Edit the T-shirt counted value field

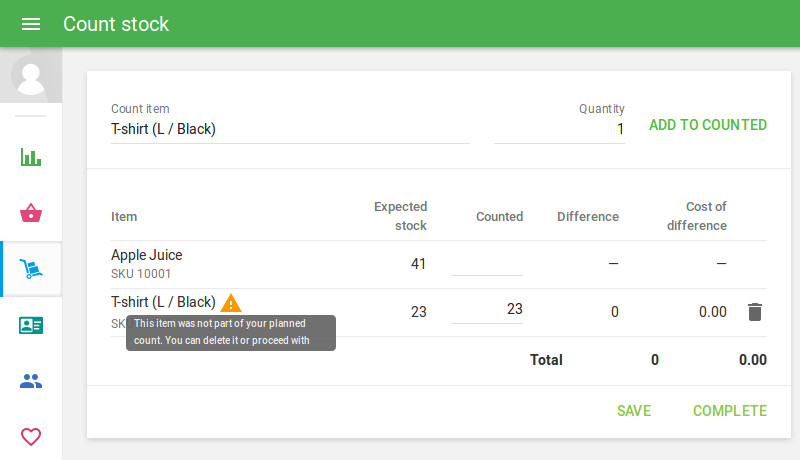click(x=486, y=310)
